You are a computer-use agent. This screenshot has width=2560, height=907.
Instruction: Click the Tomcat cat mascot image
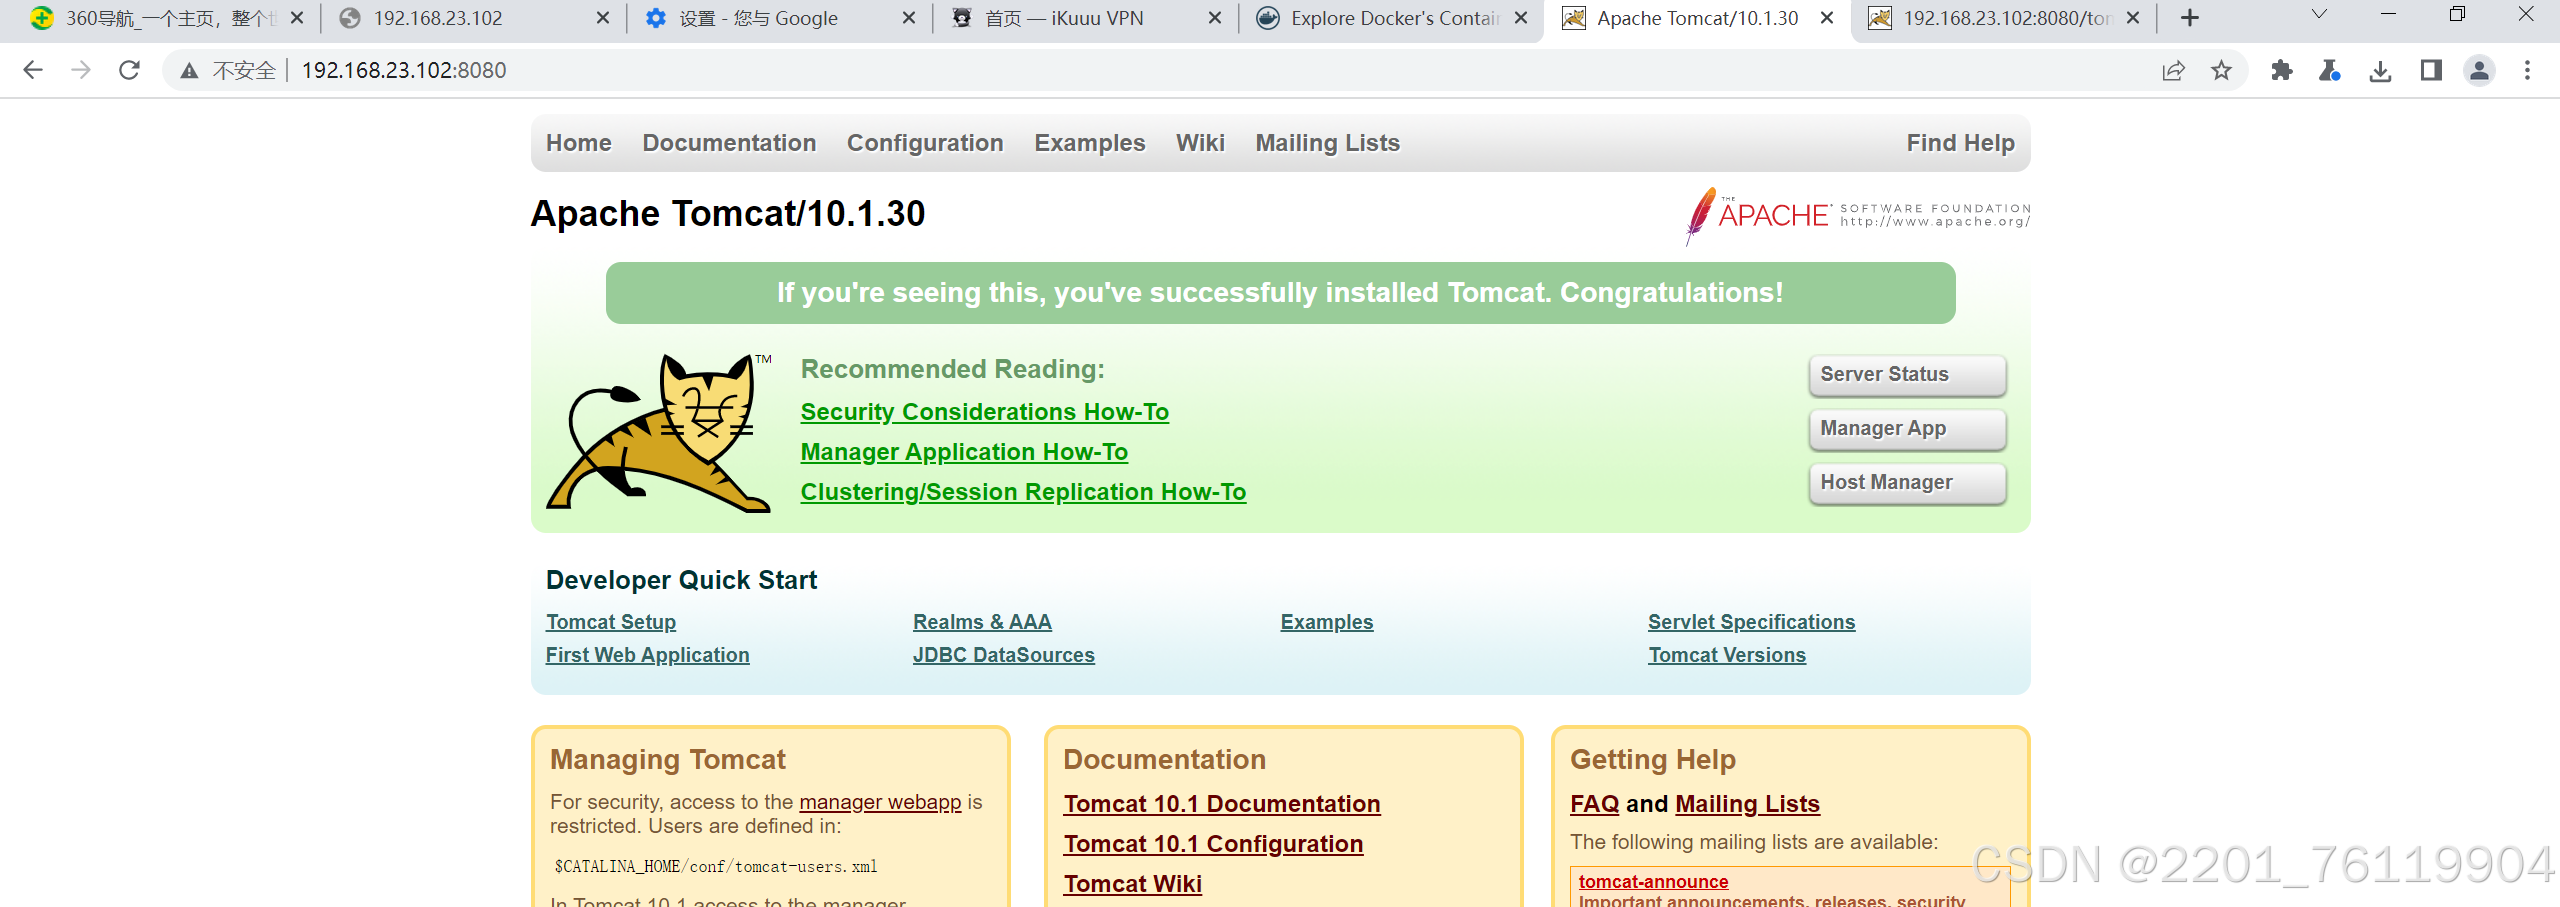(659, 432)
